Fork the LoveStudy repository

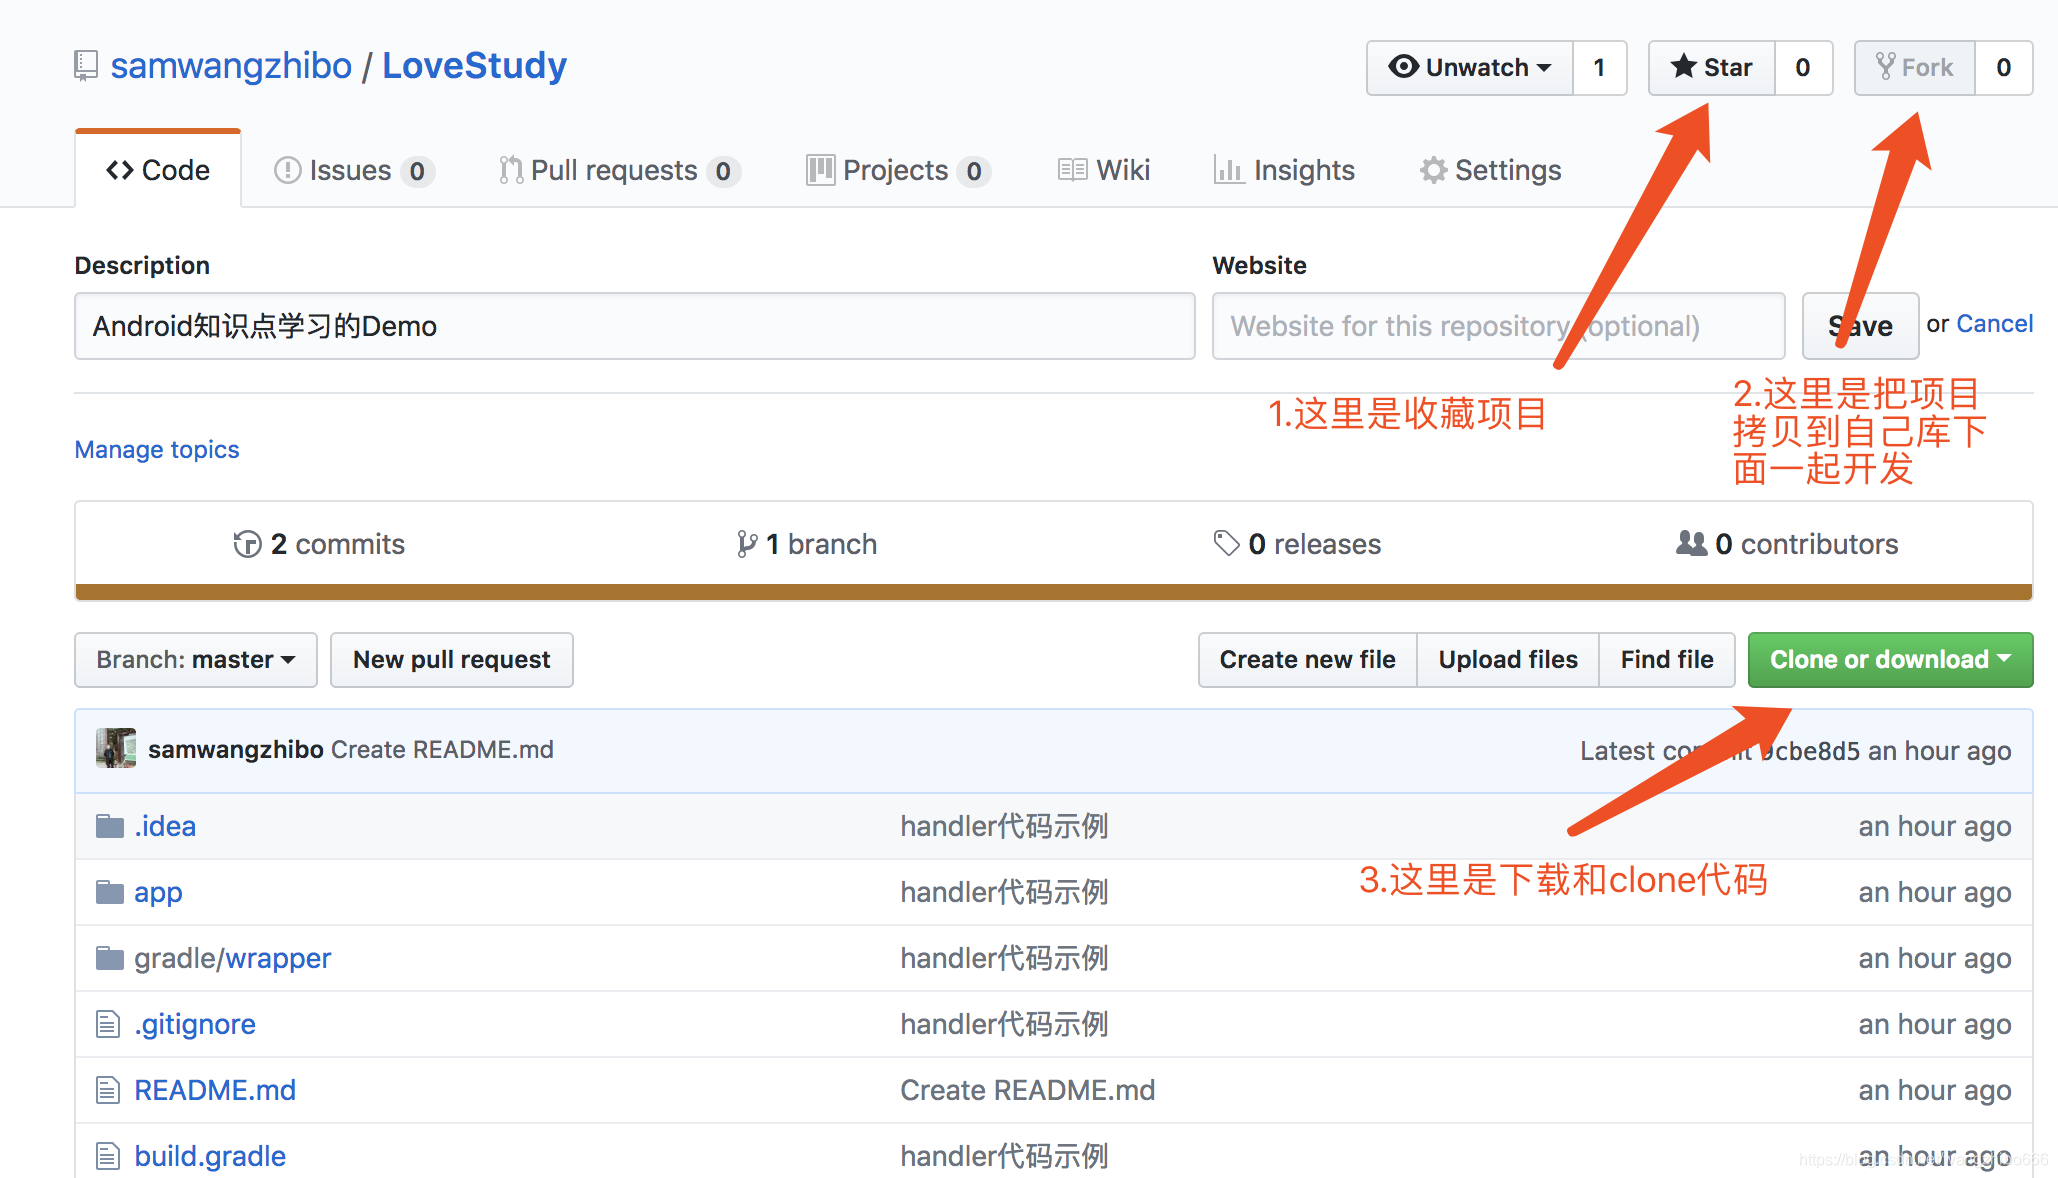[x=1915, y=68]
